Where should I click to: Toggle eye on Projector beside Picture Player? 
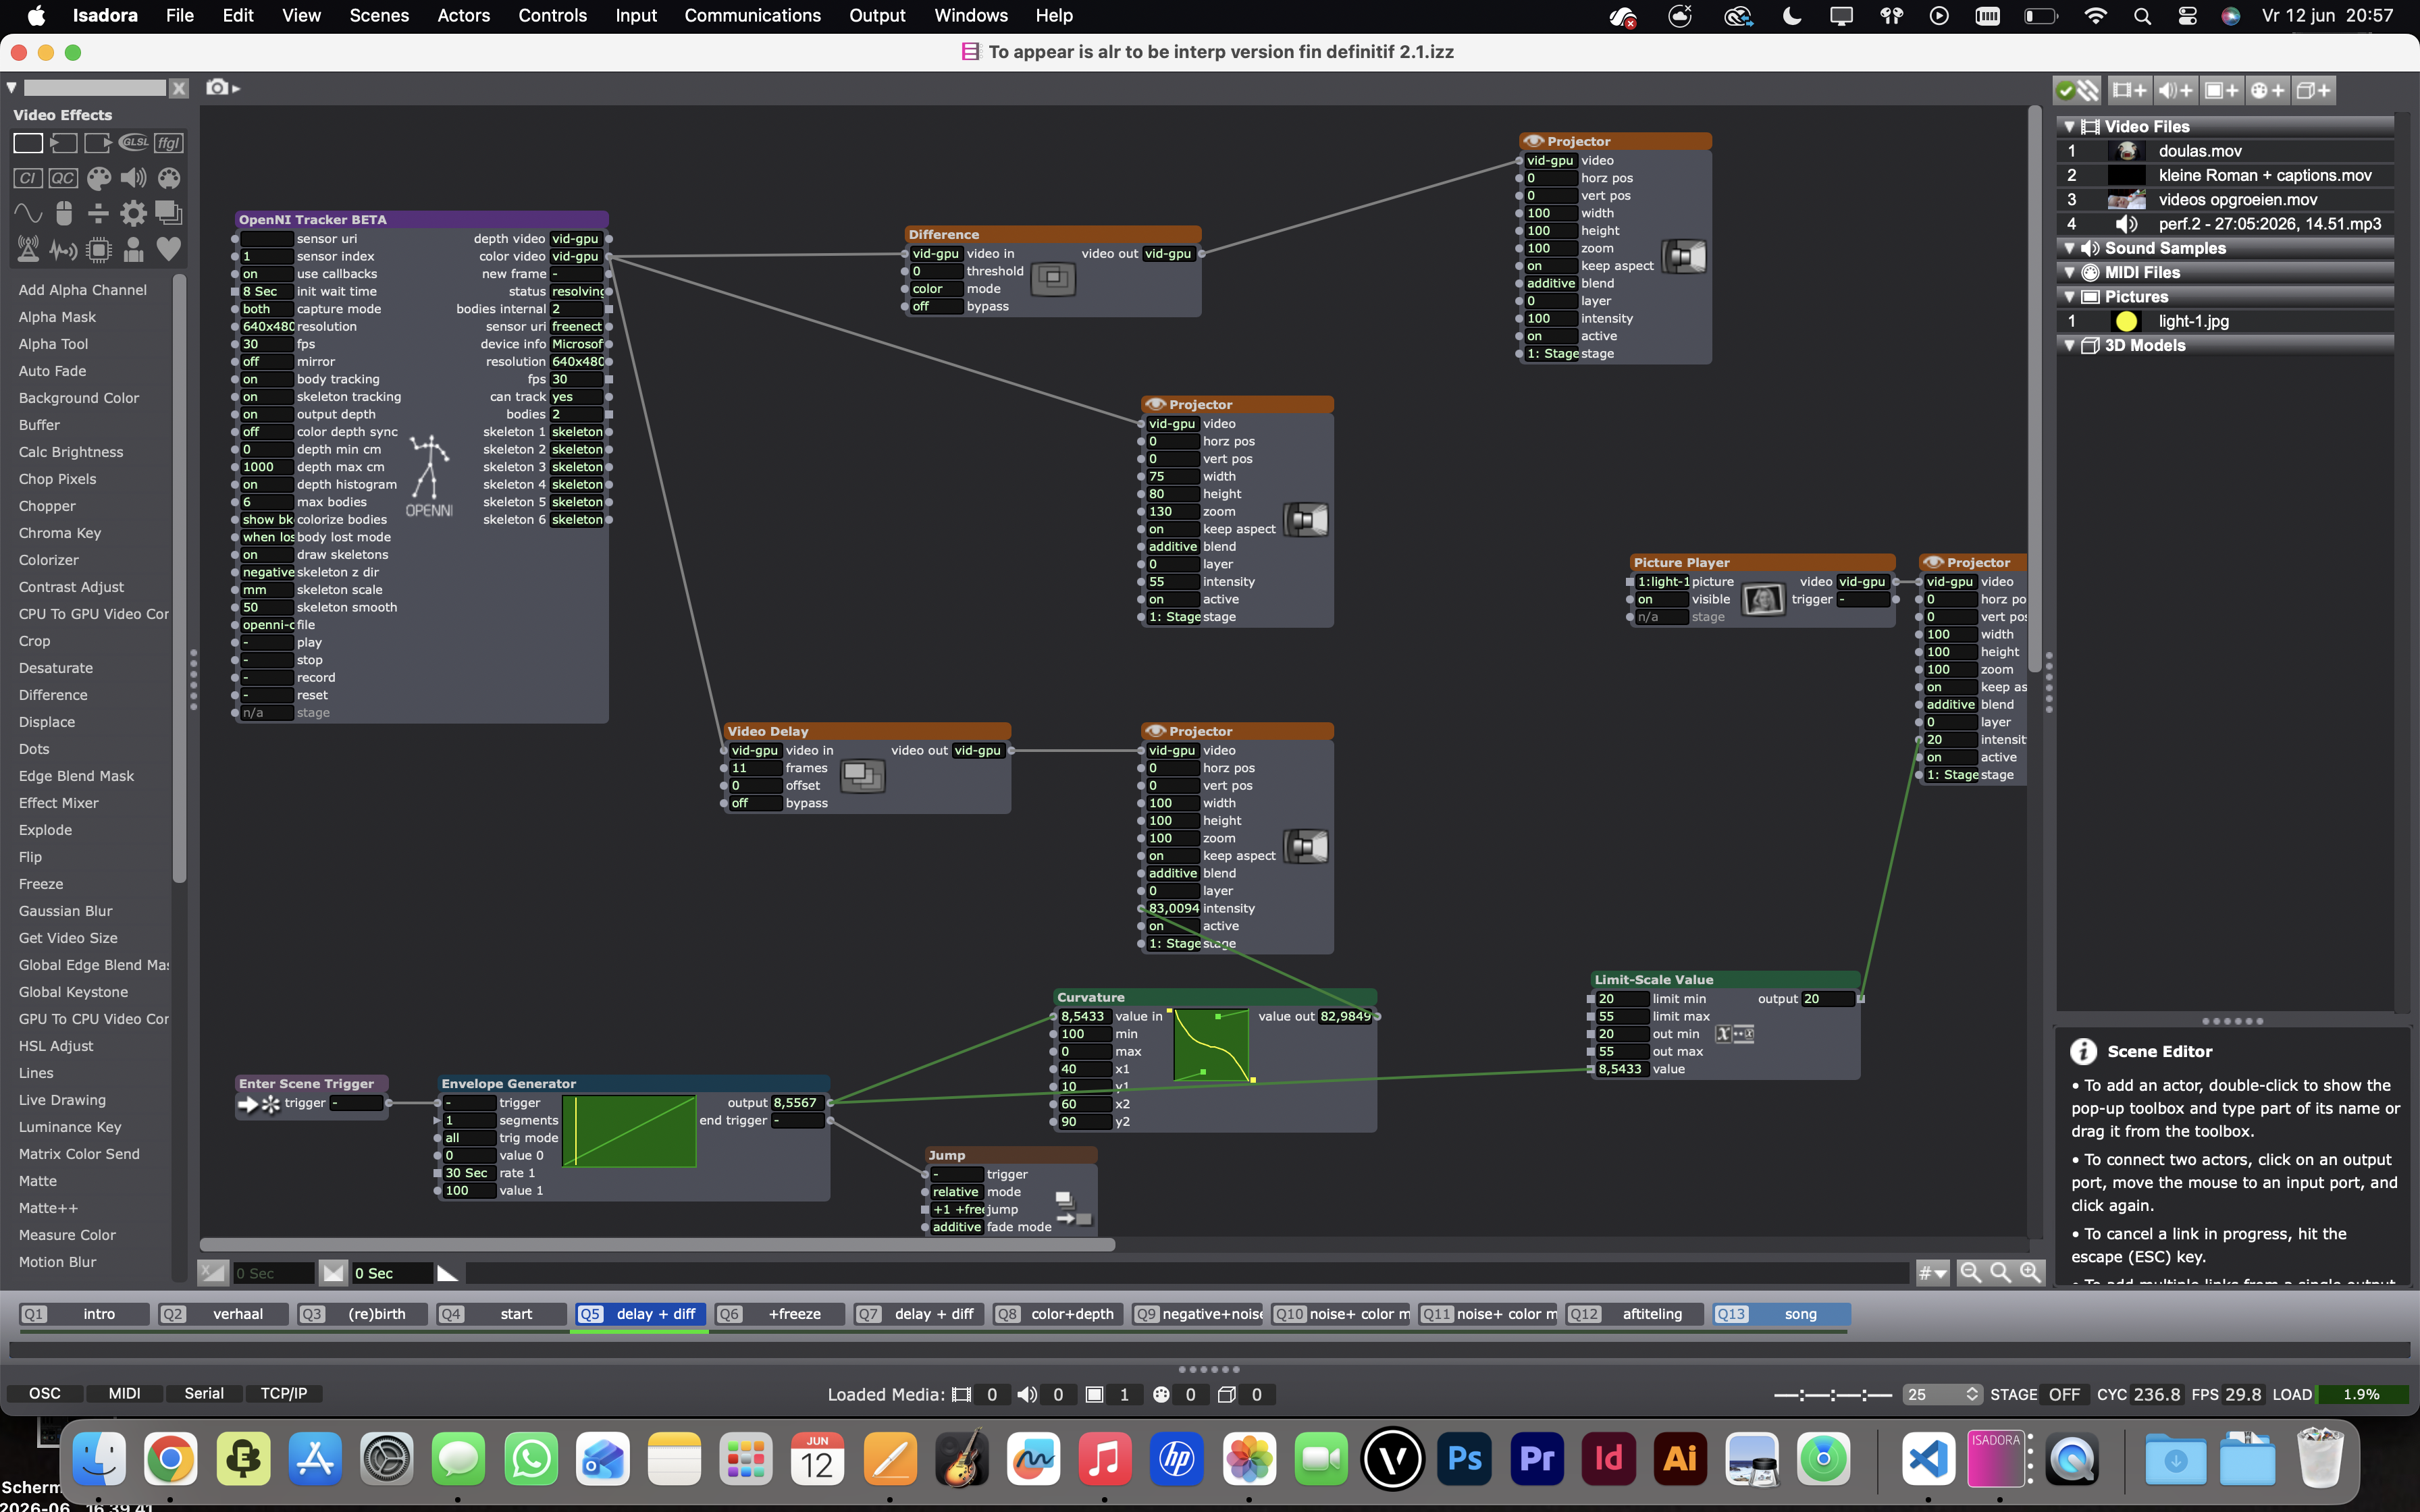1933,562
